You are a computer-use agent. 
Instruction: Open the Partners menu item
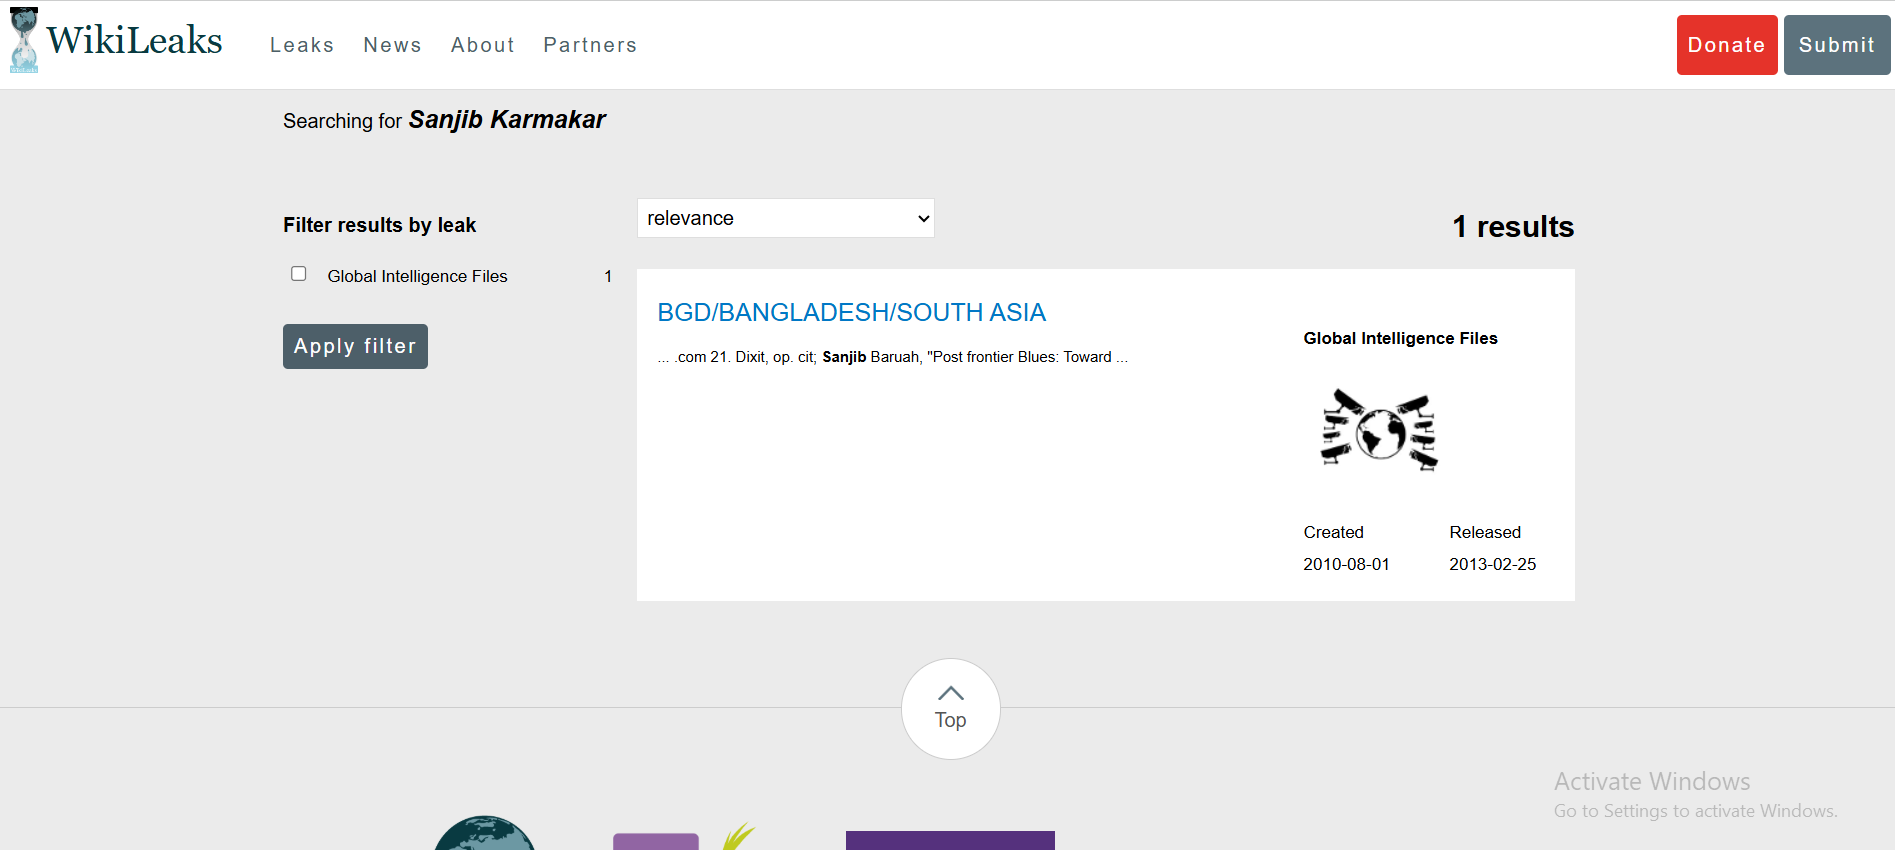coord(590,45)
